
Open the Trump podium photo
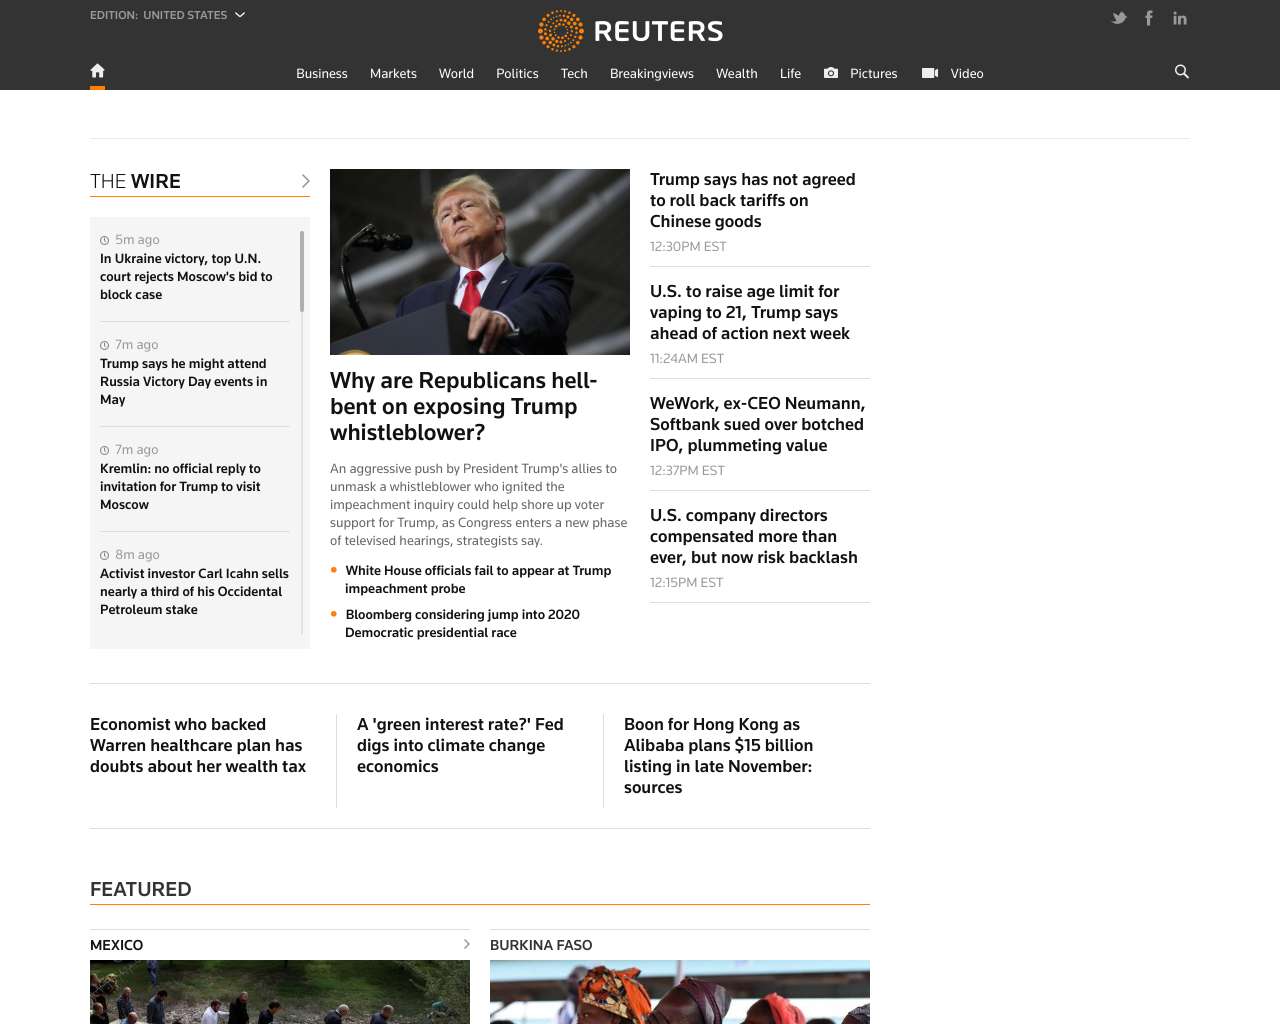coord(480,262)
